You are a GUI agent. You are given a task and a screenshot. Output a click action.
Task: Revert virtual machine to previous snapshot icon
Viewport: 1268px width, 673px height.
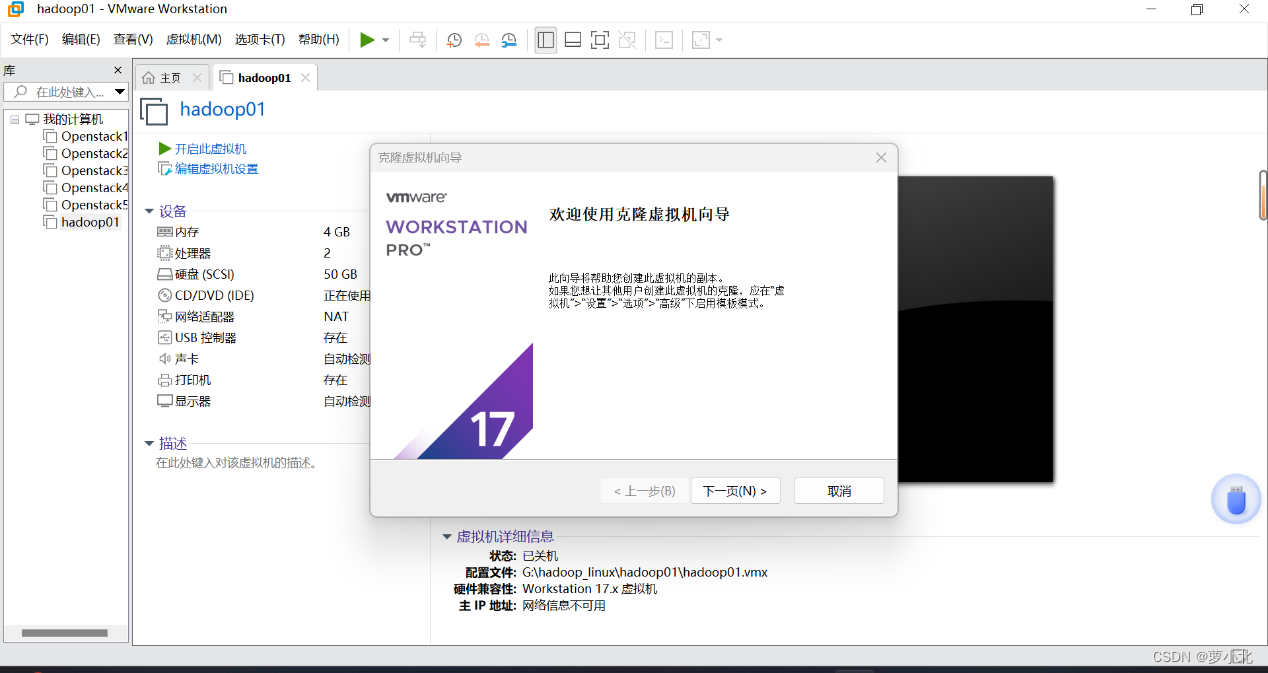coord(482,40)
